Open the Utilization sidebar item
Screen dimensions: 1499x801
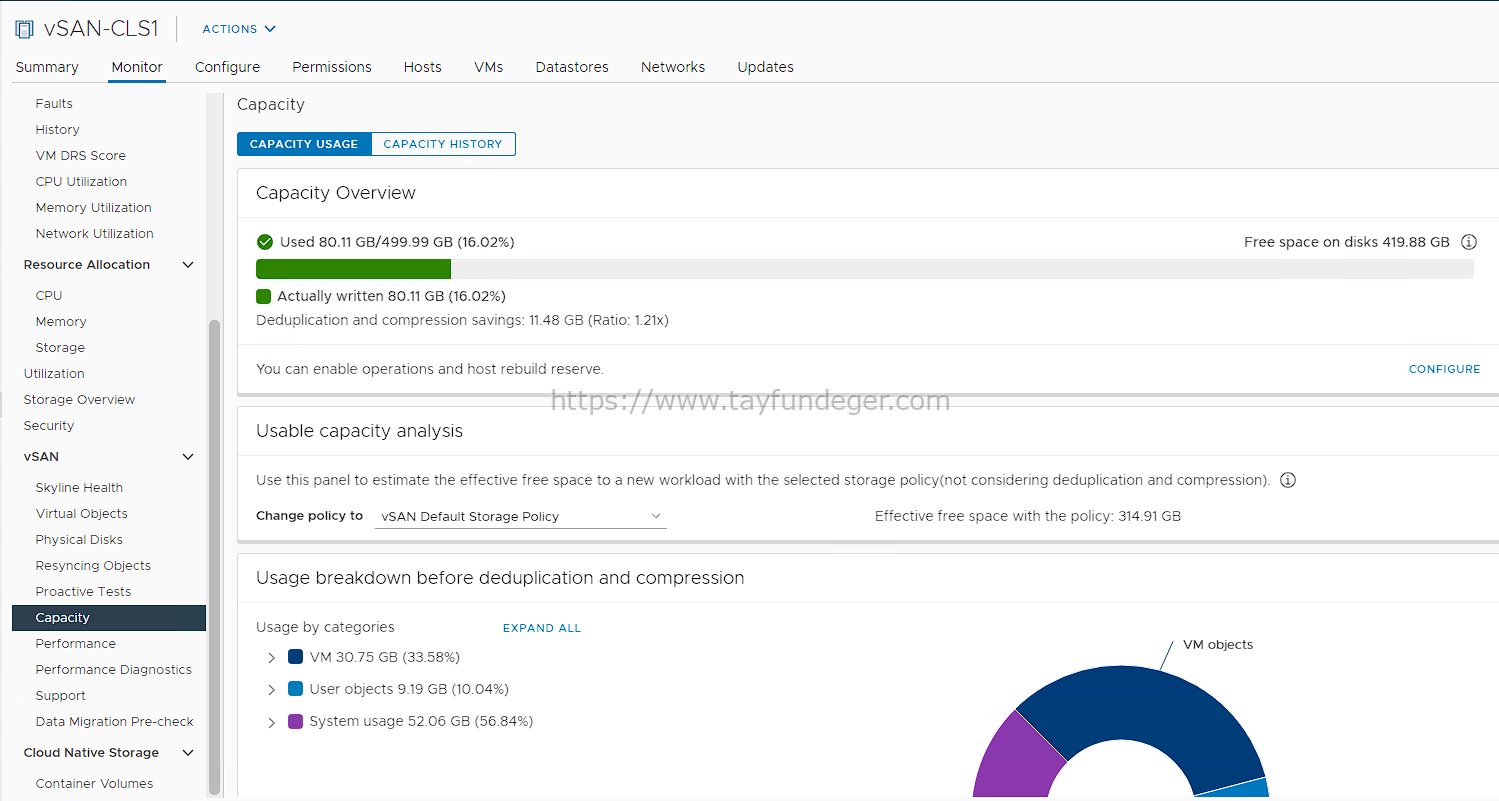(x=54, y=373)
